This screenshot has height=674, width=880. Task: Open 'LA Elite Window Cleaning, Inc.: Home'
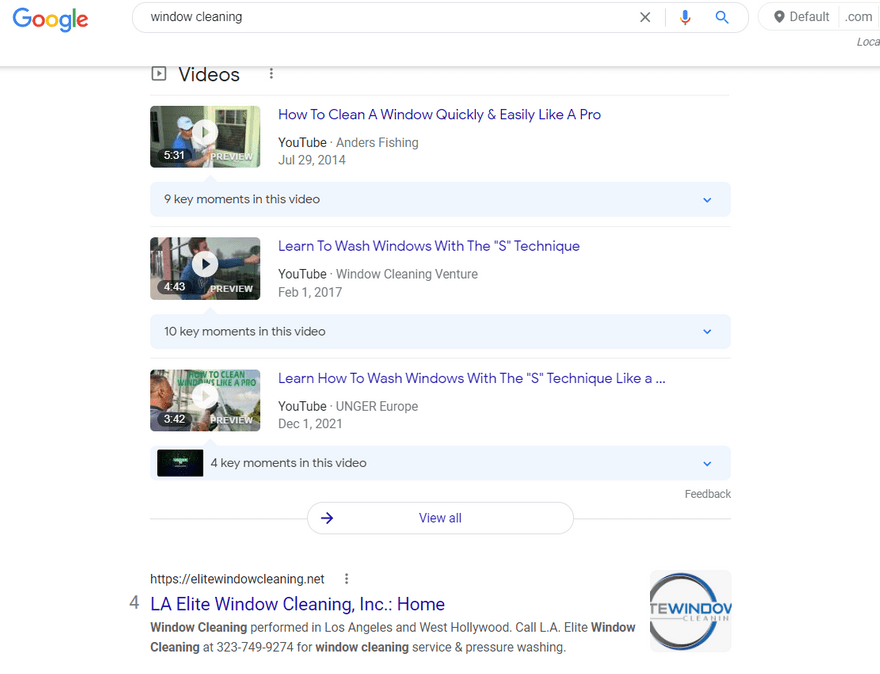[297, 604]
